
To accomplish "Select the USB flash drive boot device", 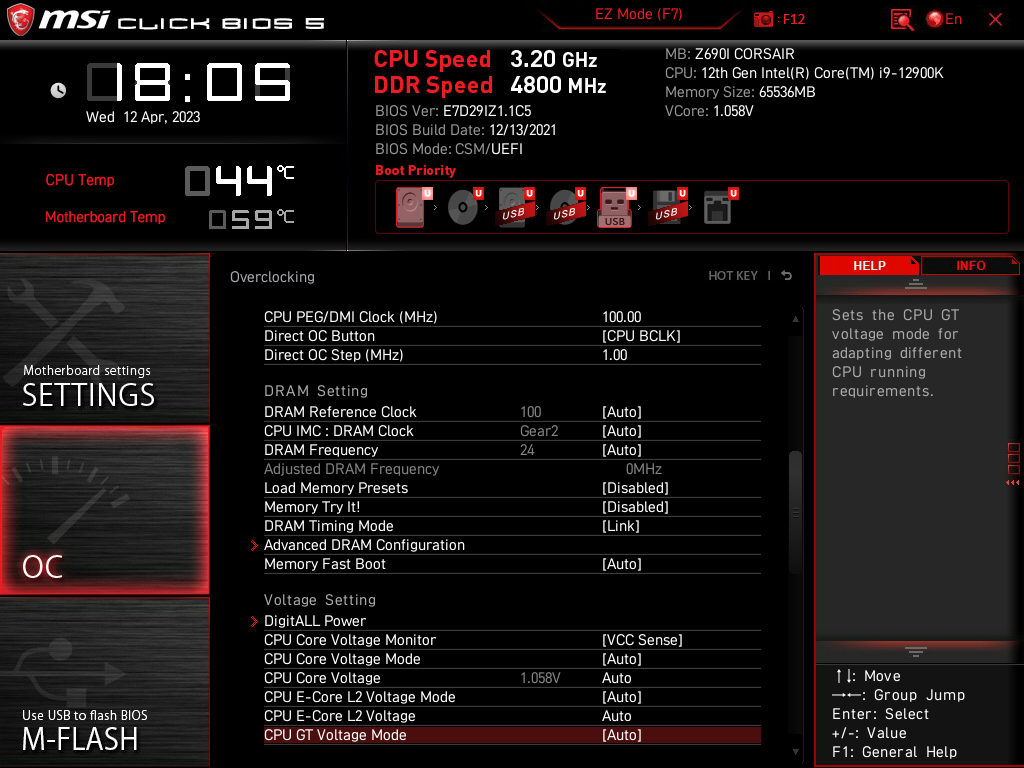I will 613,206.
